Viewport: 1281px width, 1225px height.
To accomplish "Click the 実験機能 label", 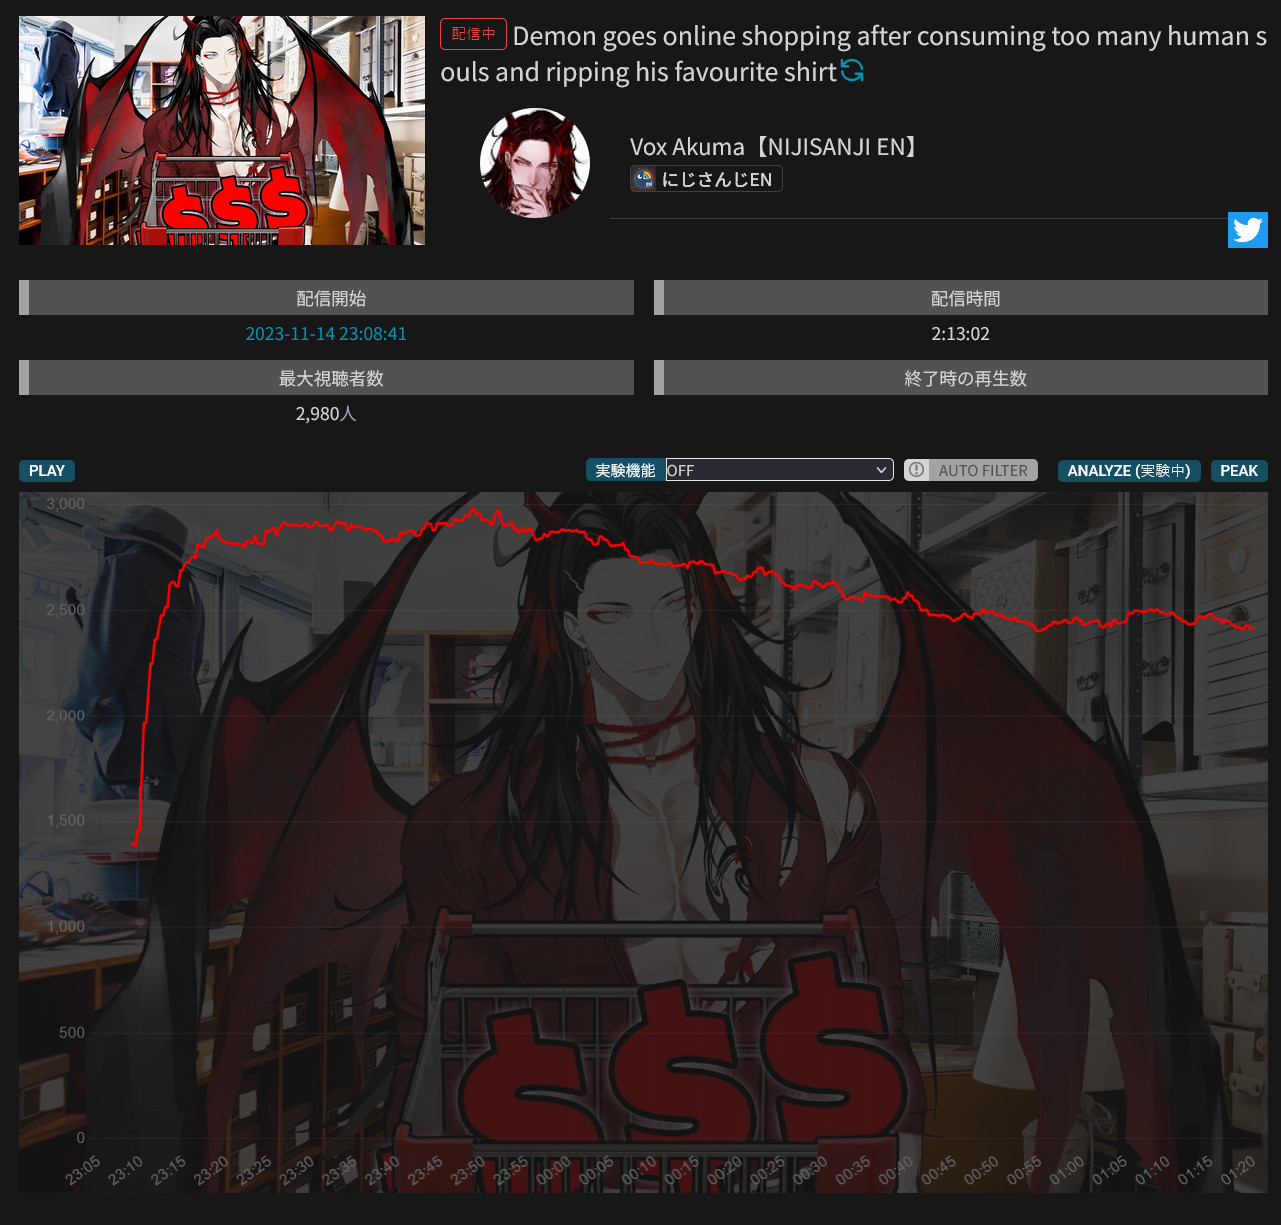I will [x=625, y=470].
